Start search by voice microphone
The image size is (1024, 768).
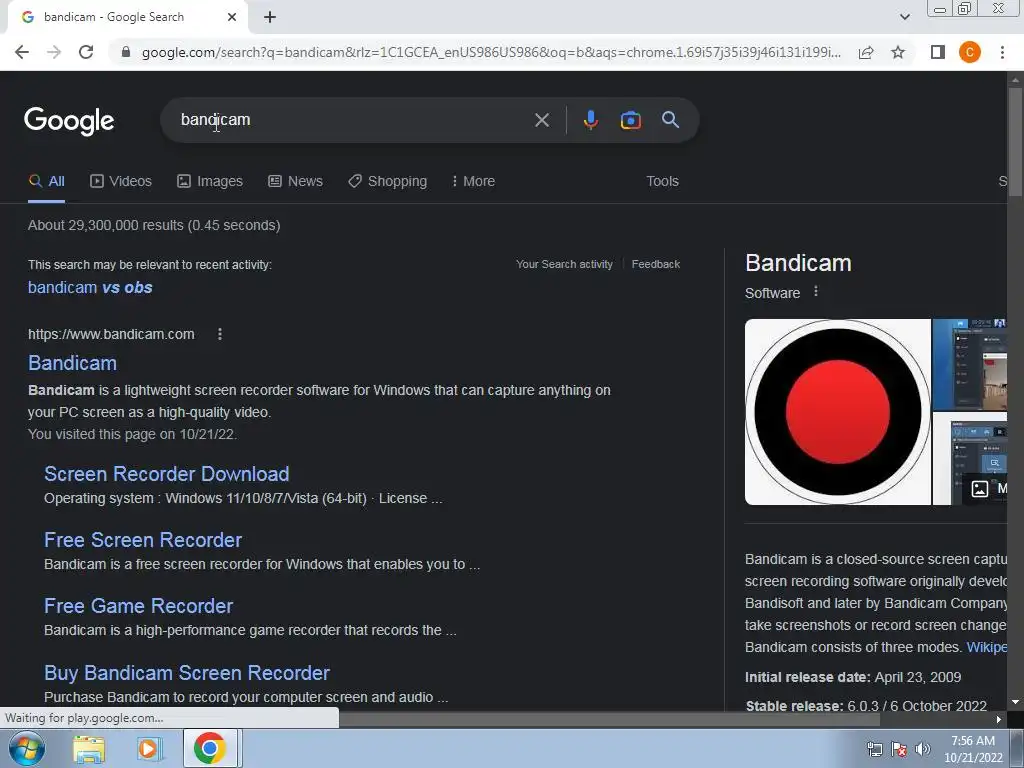tap(590, 120)
